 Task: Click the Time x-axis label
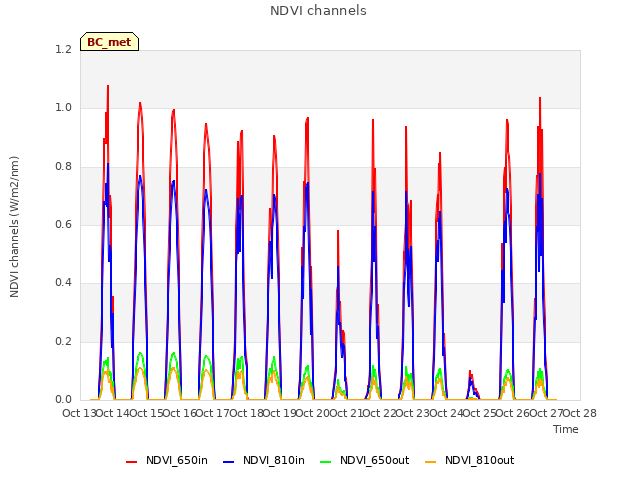pos(566,429)
